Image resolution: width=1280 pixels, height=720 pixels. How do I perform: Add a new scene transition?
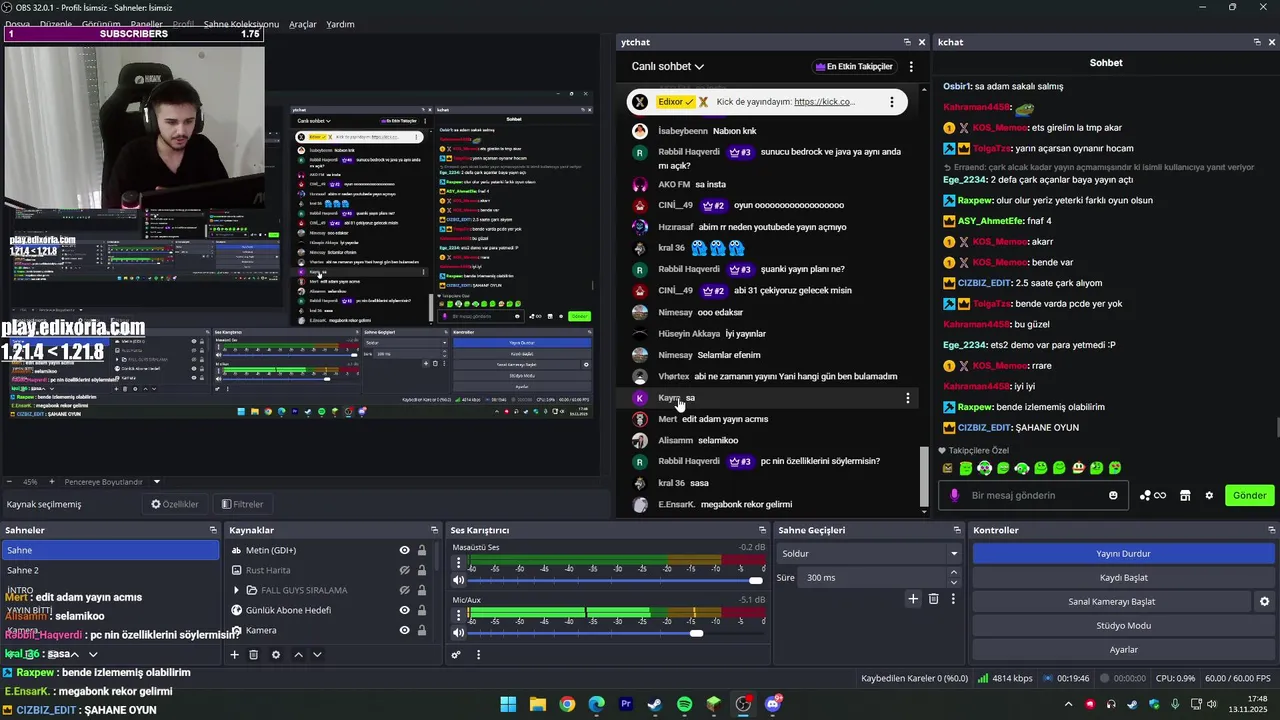click(913, 599)
